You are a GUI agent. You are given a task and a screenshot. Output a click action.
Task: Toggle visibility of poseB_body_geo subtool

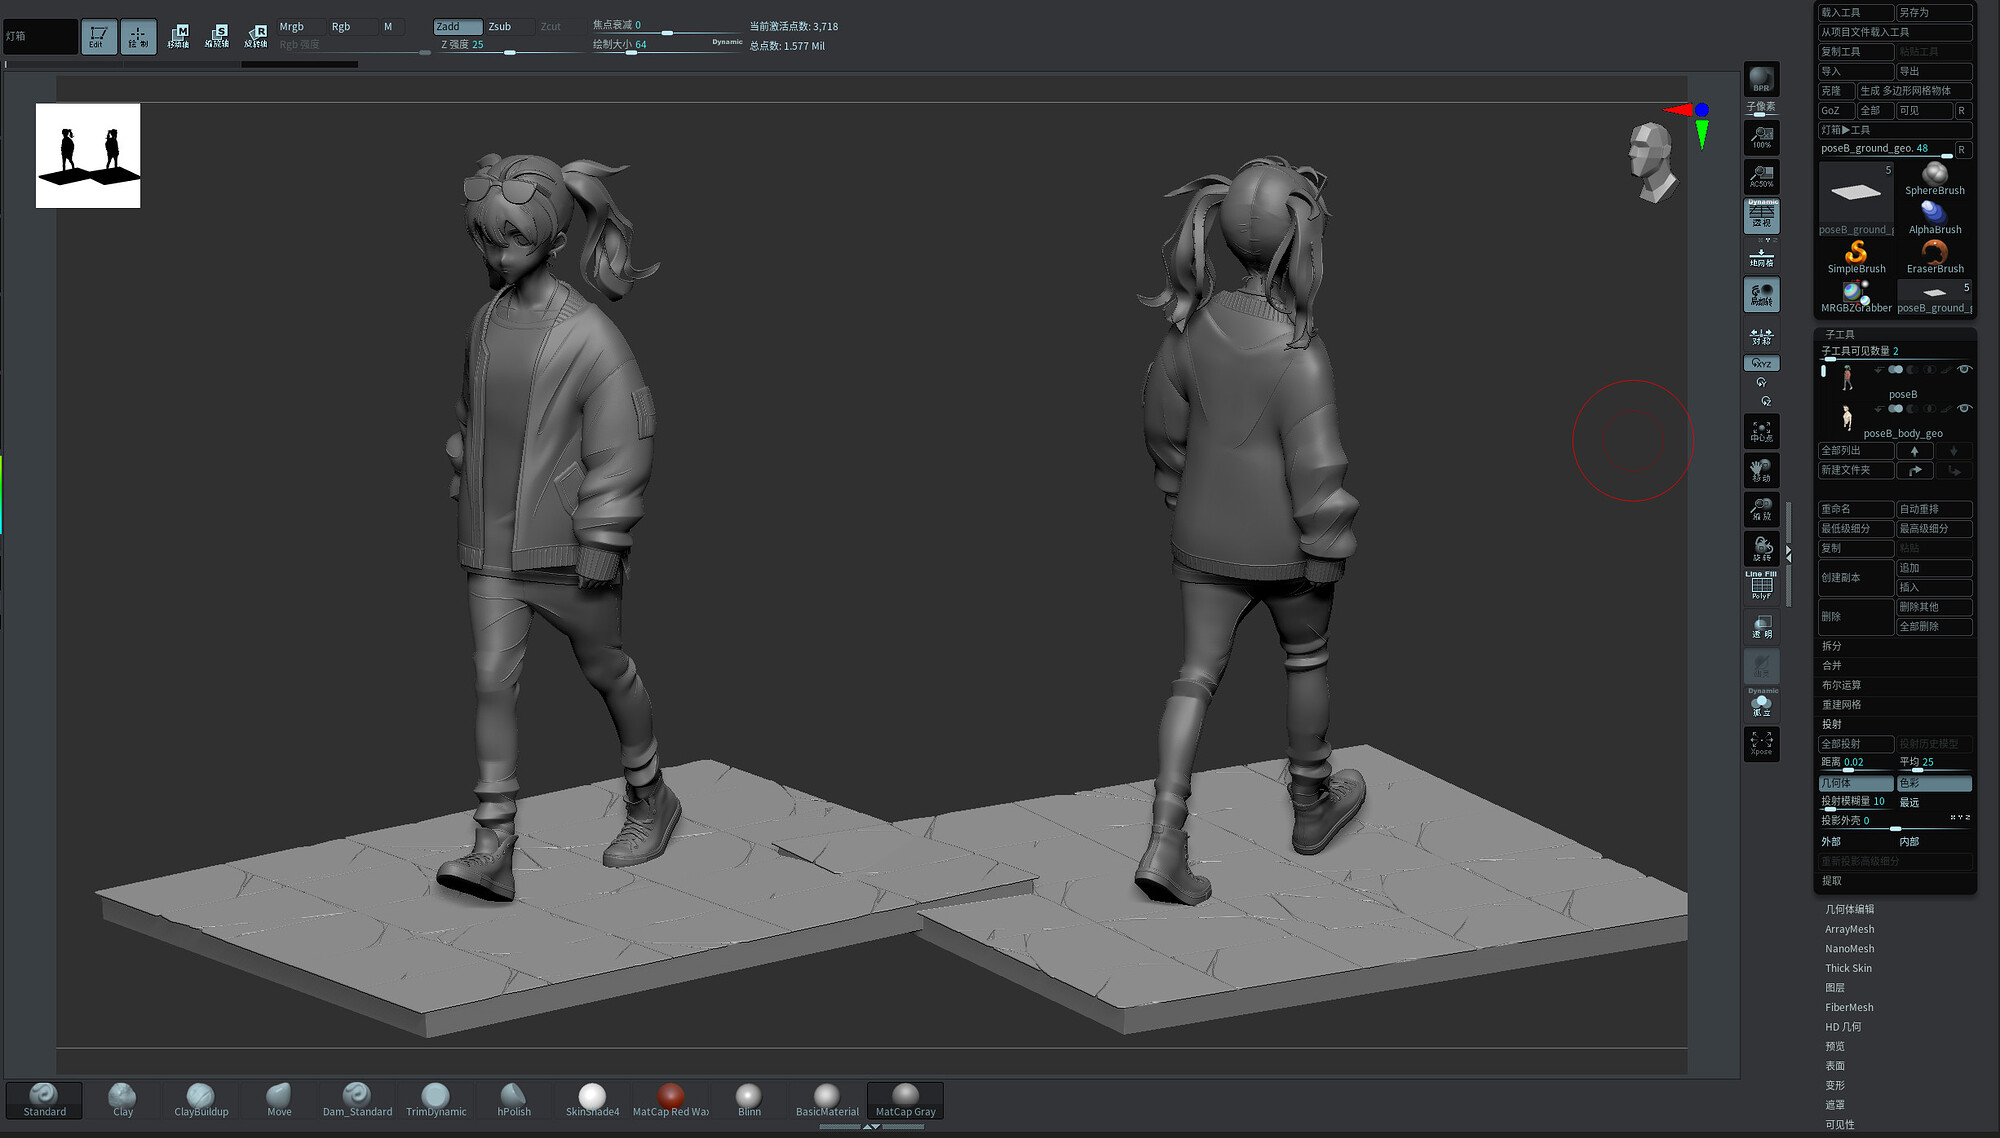[1963, 408]
